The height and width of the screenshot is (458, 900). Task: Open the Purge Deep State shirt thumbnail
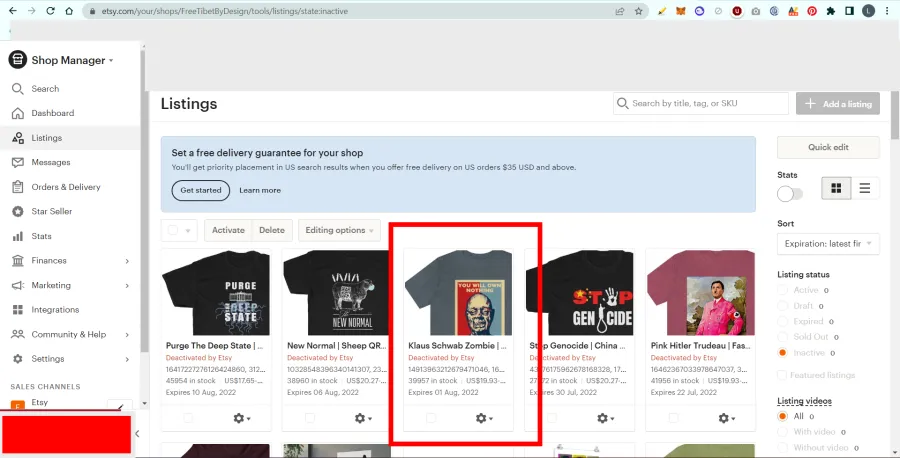[216, 292]
